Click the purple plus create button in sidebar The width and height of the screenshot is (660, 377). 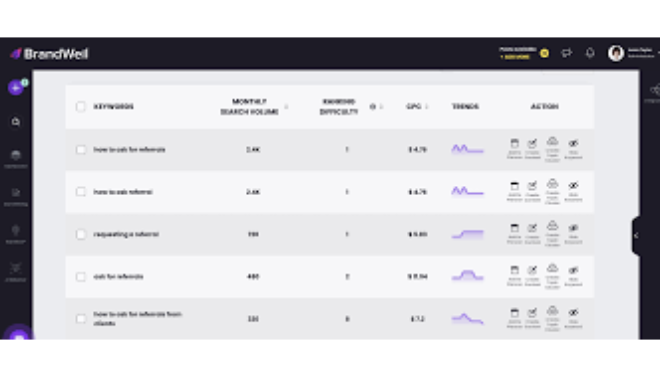click(x=16, y=88)
